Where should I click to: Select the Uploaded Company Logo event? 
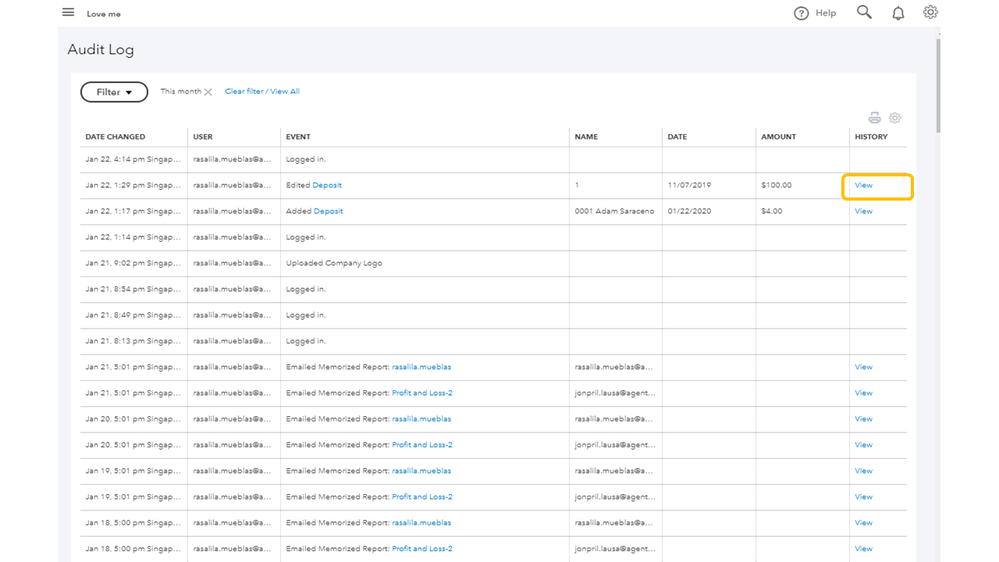(334, 263)
